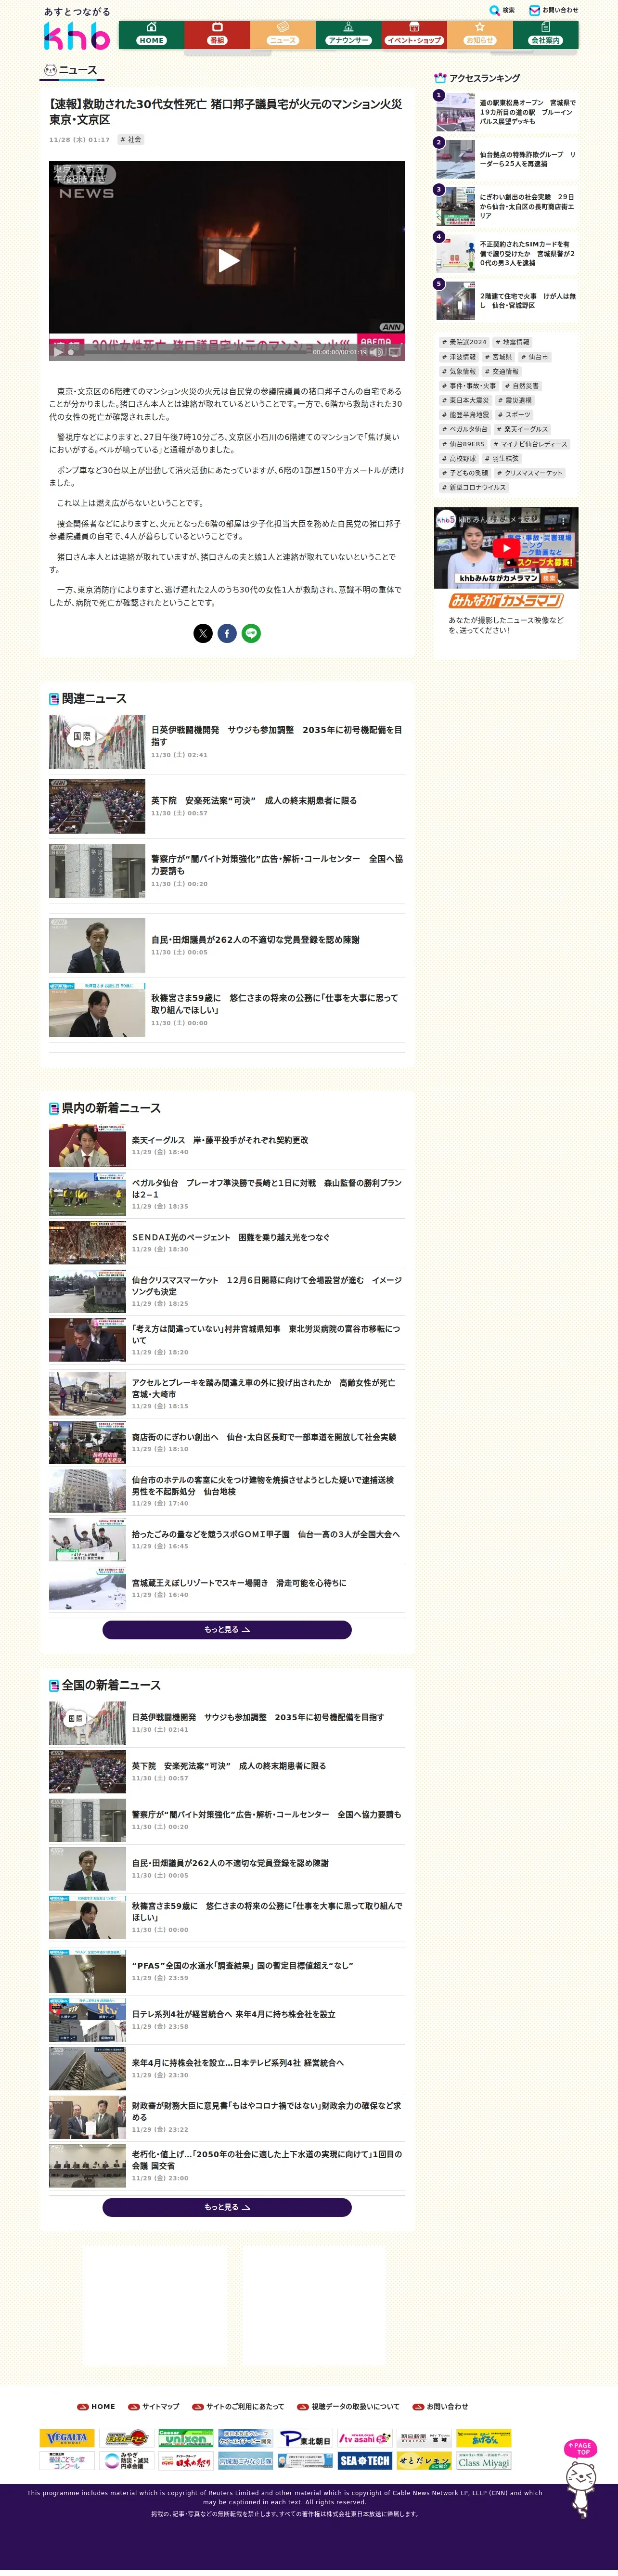This screenshot has height=2576, width=618.
Task: Play the khbみんながカメラマン YouTube video
Action: (506, 548)
